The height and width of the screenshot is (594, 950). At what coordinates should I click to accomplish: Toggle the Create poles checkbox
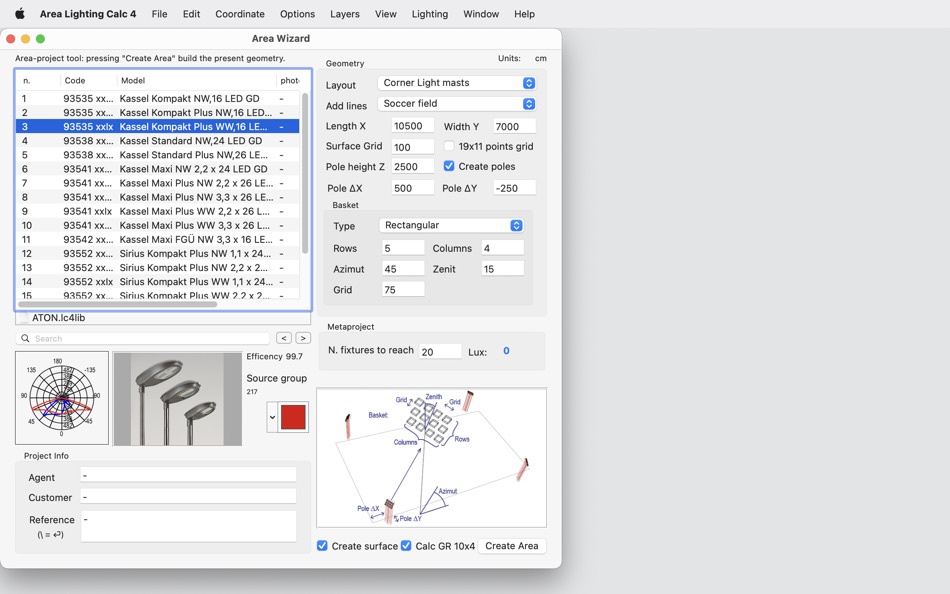(449, 166)
